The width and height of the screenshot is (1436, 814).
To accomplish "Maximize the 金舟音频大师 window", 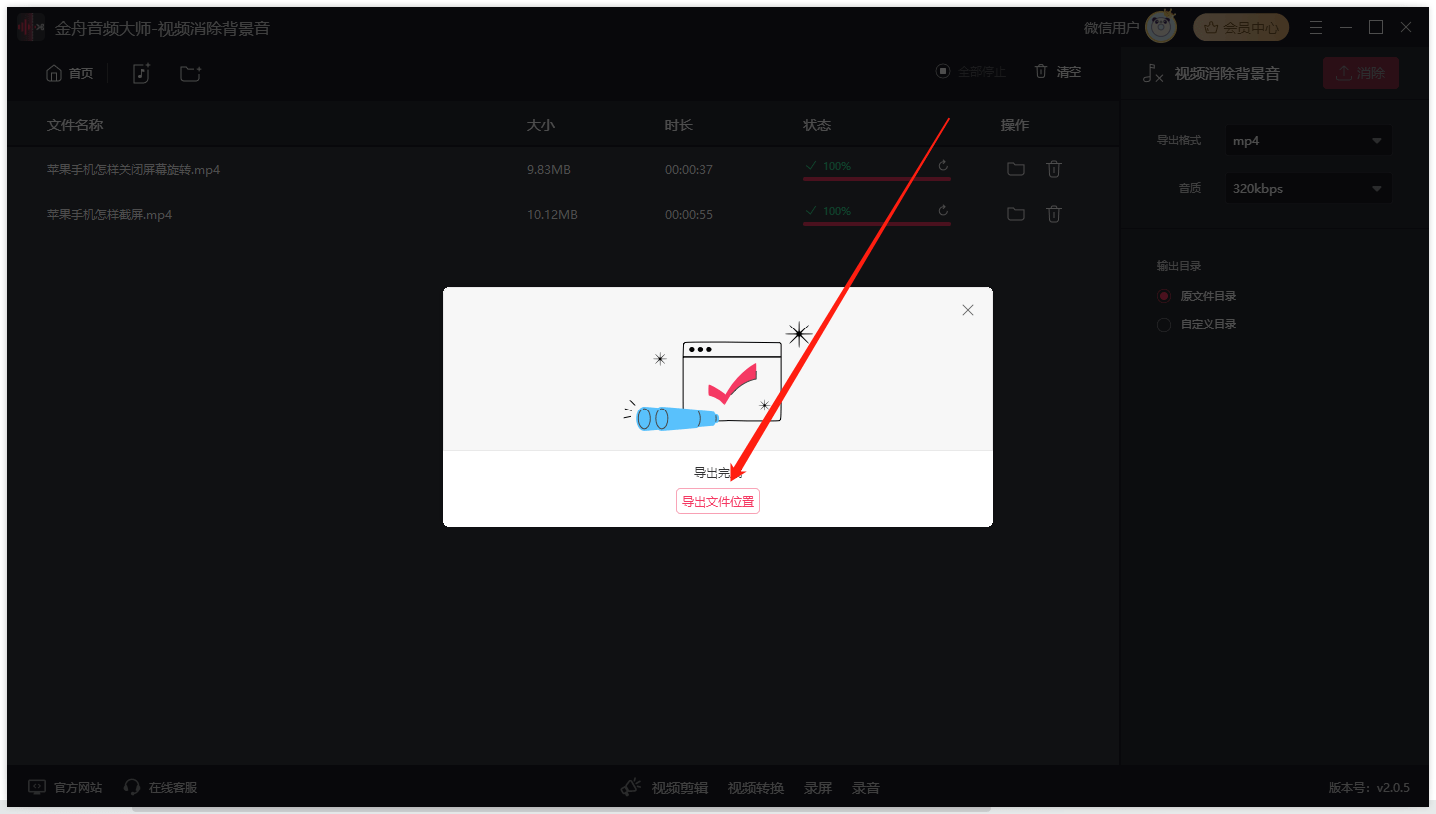I will [1376, 27].
